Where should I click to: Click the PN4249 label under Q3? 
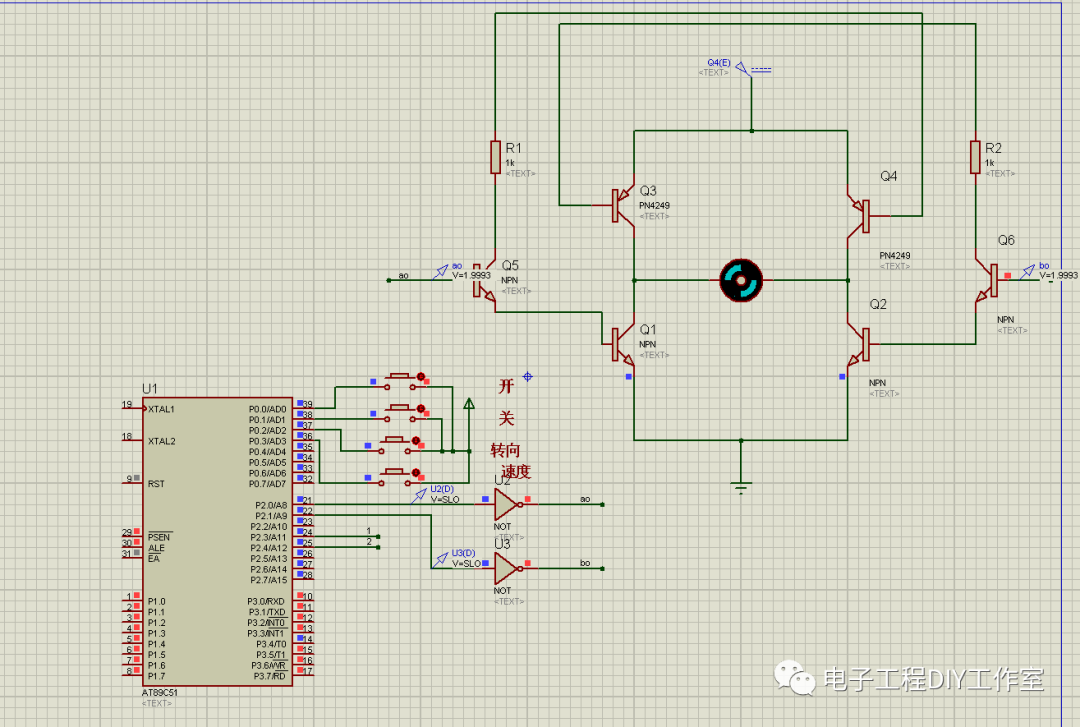coord(654,205)
